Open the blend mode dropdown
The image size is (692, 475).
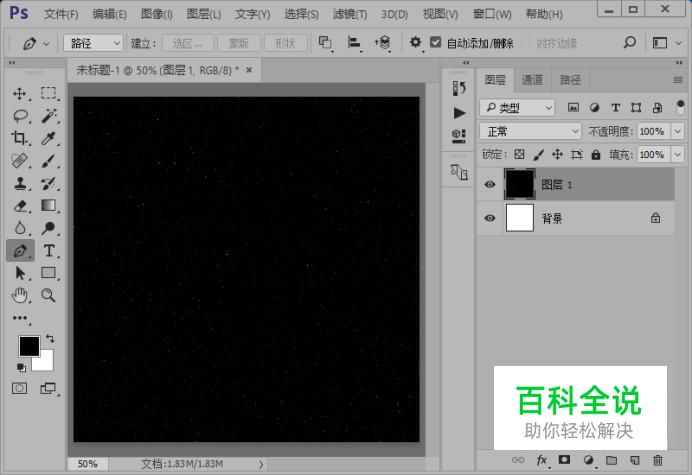[x=530, y=131]
